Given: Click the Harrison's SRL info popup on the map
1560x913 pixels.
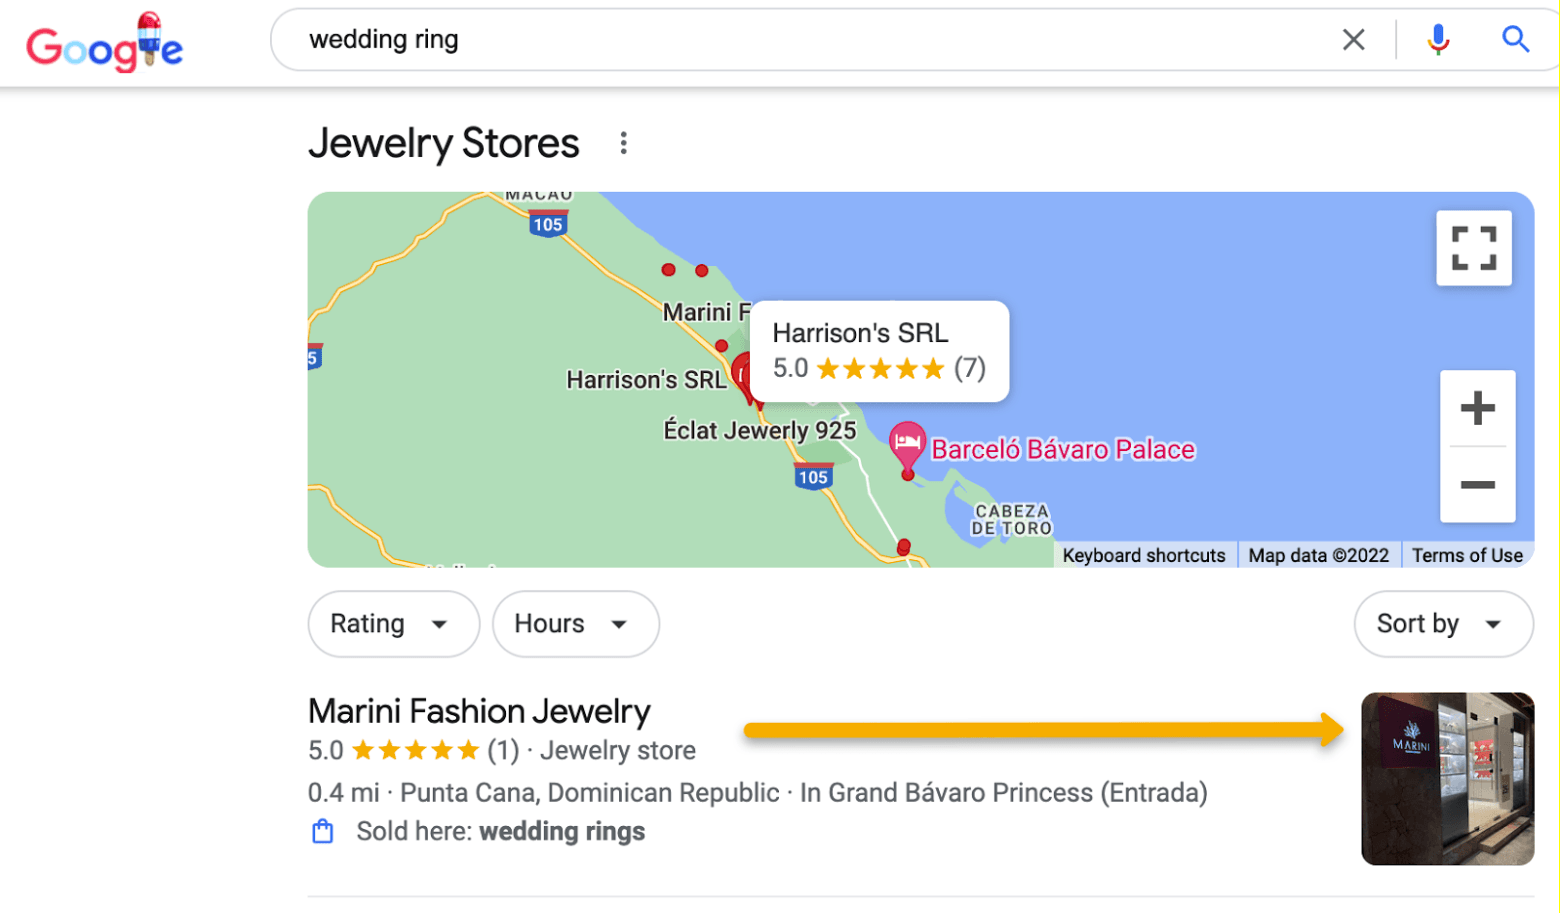Looking at the screenshot, I should (x=879, y=352).
